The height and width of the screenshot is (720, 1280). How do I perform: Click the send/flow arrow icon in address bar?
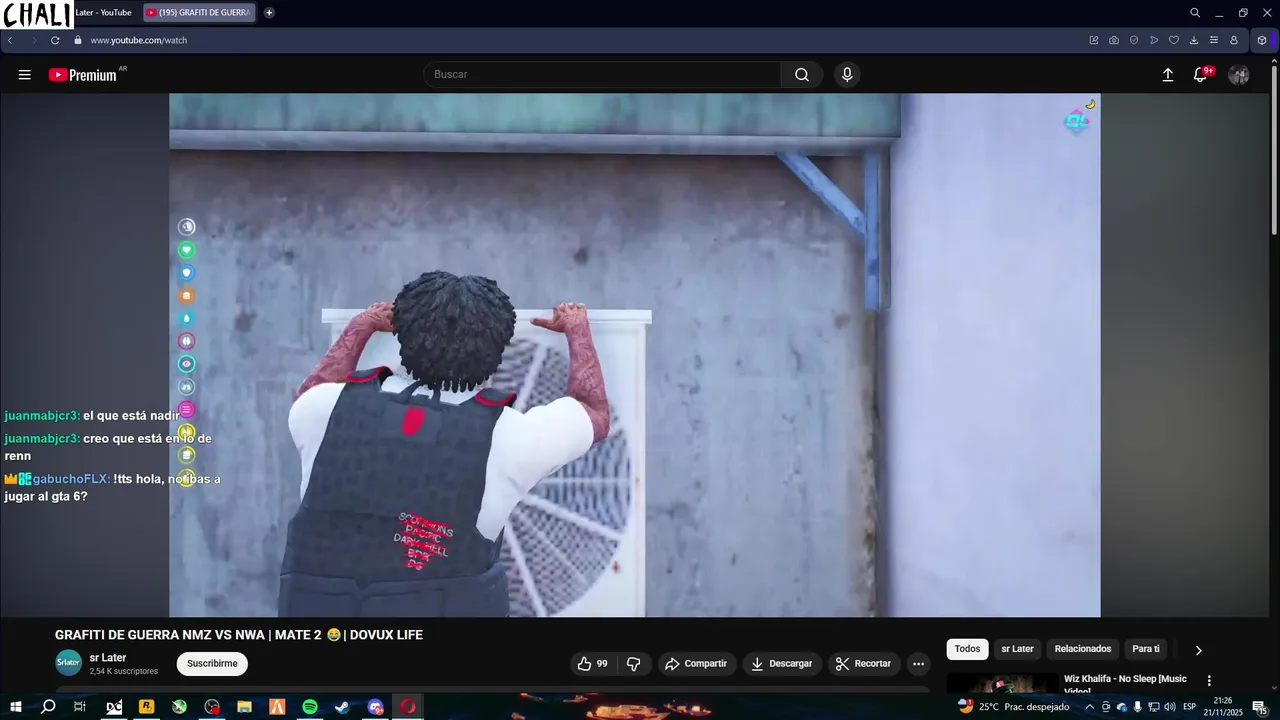tap(1154, 40)
